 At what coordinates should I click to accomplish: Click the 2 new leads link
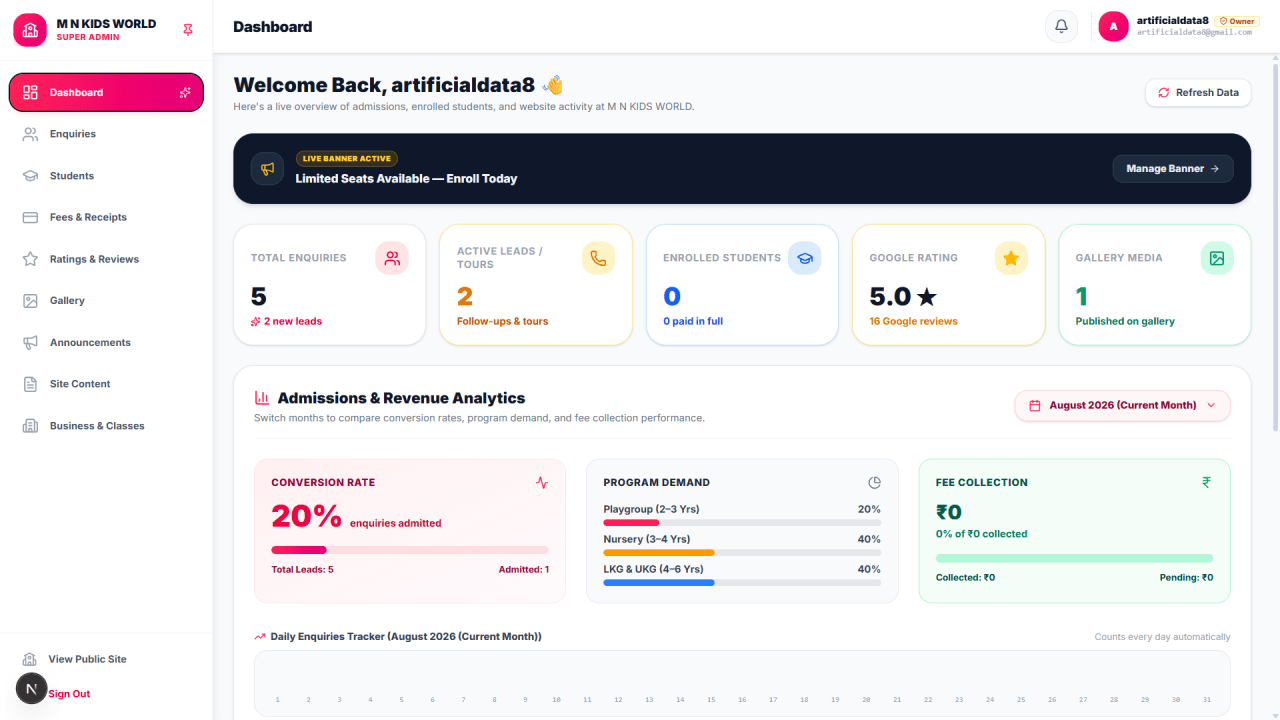point(286,321)
